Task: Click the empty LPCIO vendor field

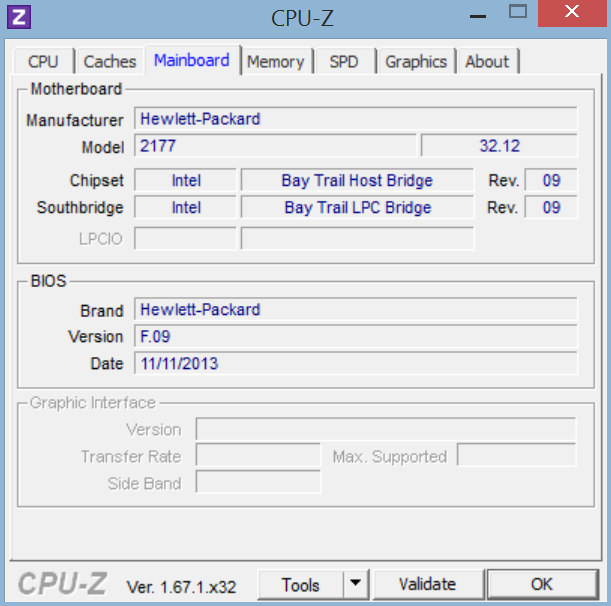Action: (185, 238)
